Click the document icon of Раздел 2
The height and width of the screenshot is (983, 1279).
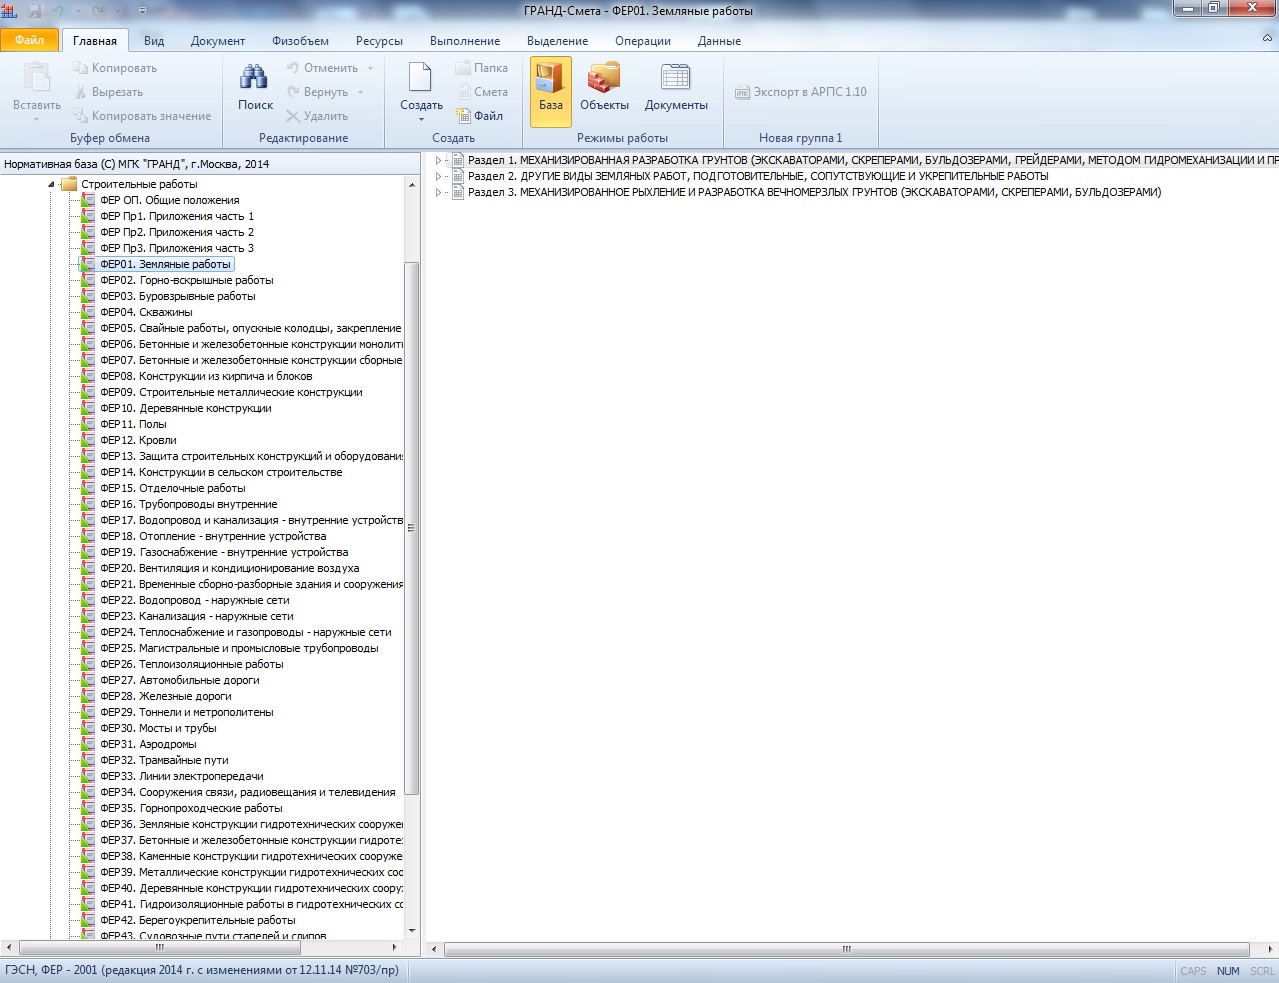pyautogui.click(x=458, y=176)
